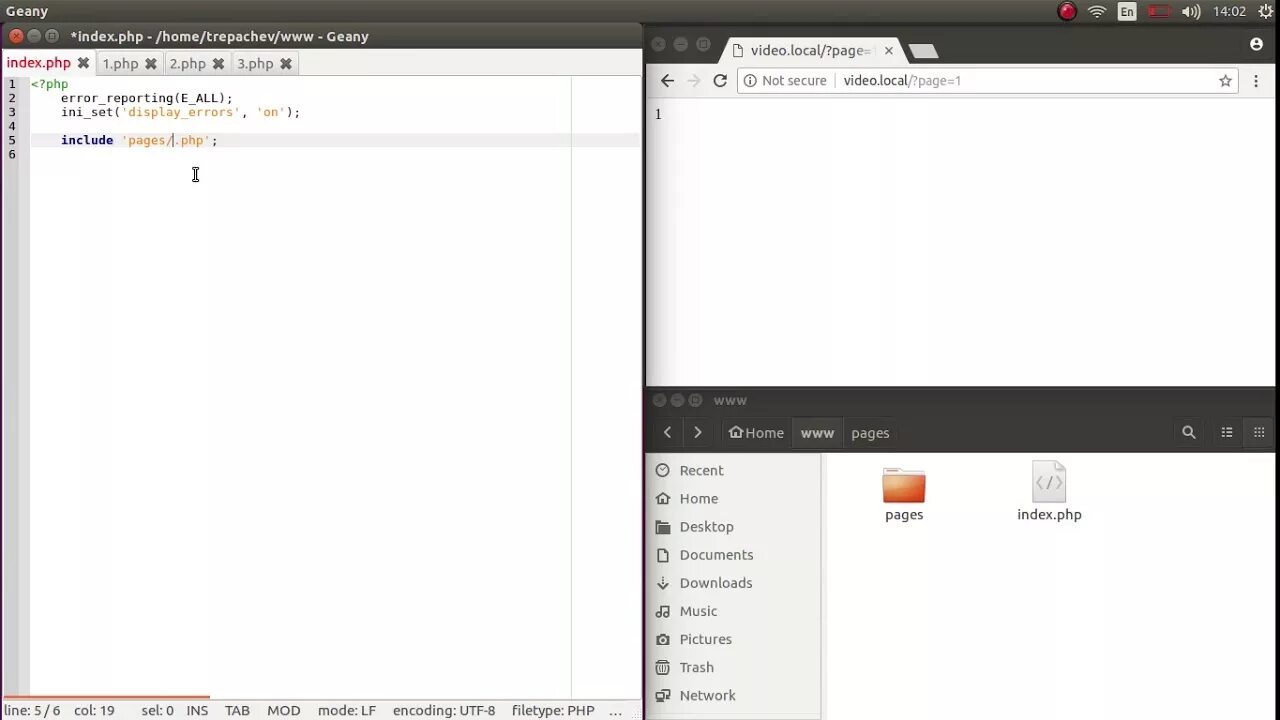
Task: Switch to the 3.php editor tab
Action: tap(255, 63)
